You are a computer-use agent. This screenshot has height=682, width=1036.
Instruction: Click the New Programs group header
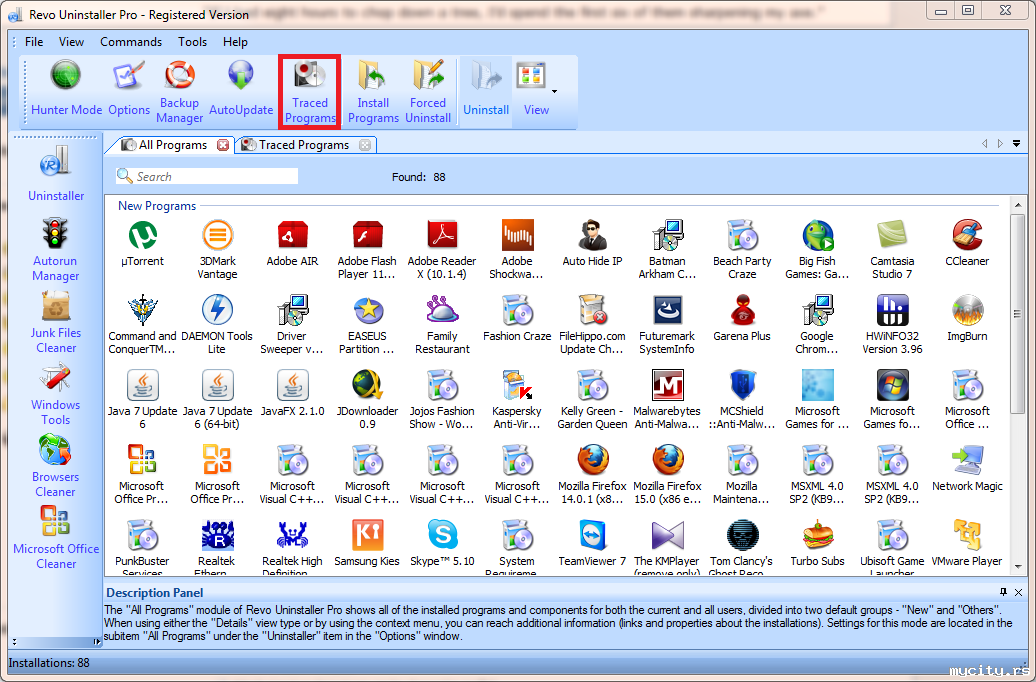157,206
